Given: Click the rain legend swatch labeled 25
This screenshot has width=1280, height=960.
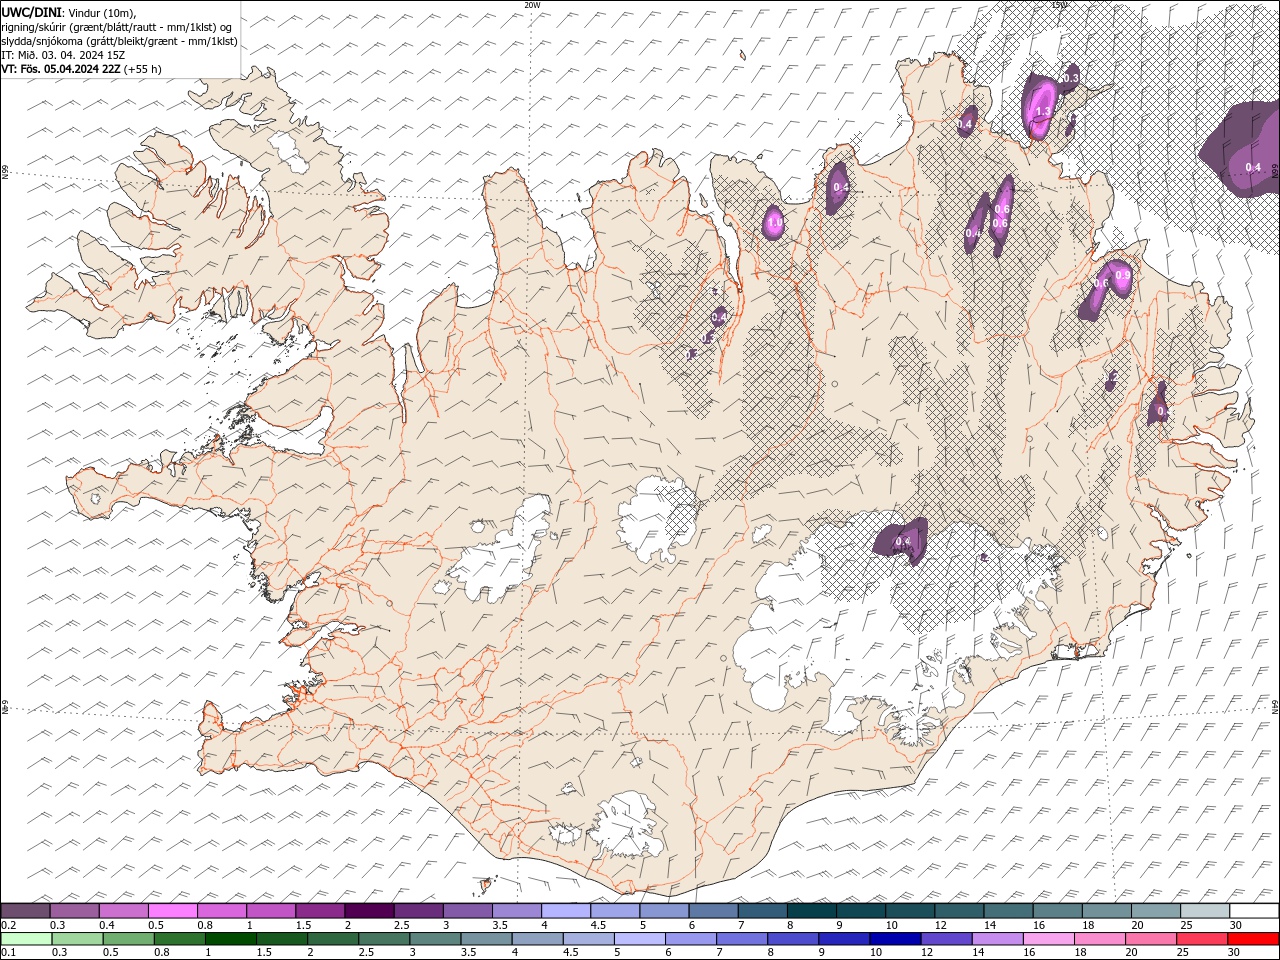Looking at the screenshot, I should click(x=1203, y=939).
